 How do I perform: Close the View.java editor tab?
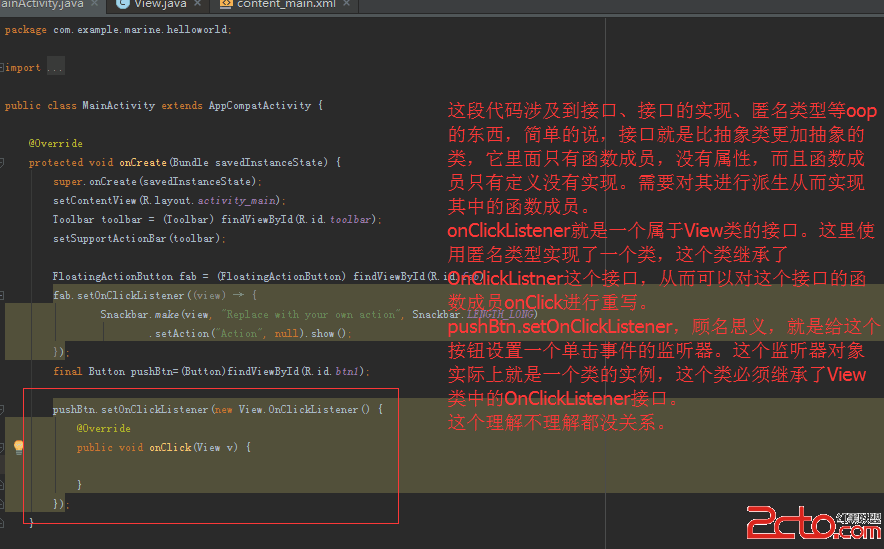coord(195,4)
